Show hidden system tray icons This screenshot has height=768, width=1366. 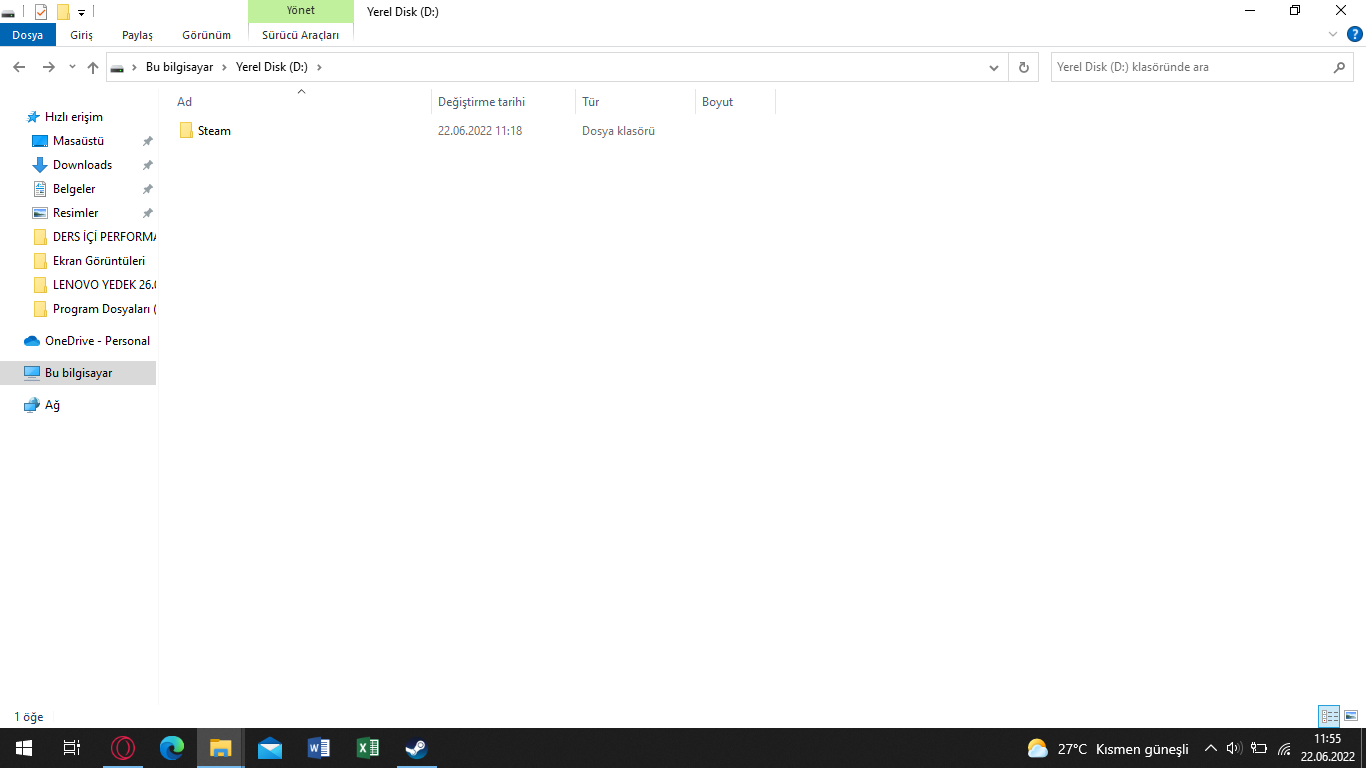[x=1210, y=748]
